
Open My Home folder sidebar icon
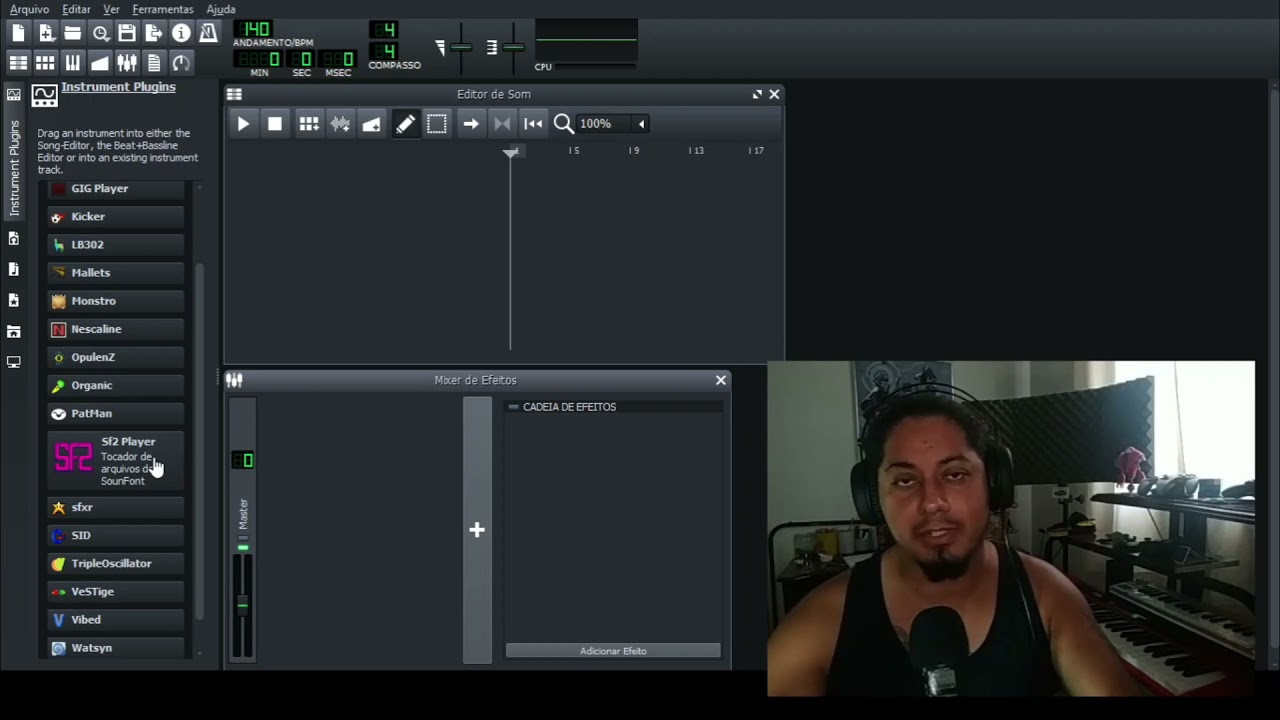pyautogui.click(x=14, y=332)
